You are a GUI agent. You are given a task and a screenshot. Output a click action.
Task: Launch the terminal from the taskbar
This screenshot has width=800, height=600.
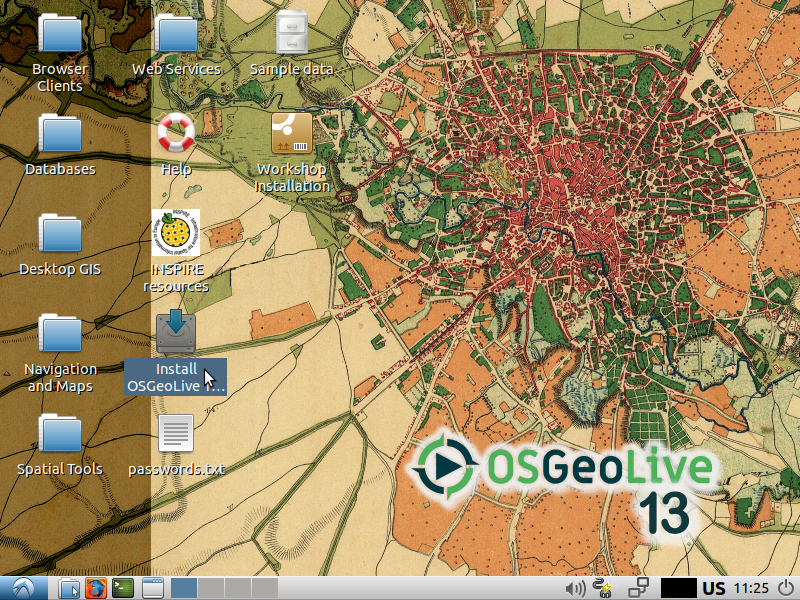[123, 588]
